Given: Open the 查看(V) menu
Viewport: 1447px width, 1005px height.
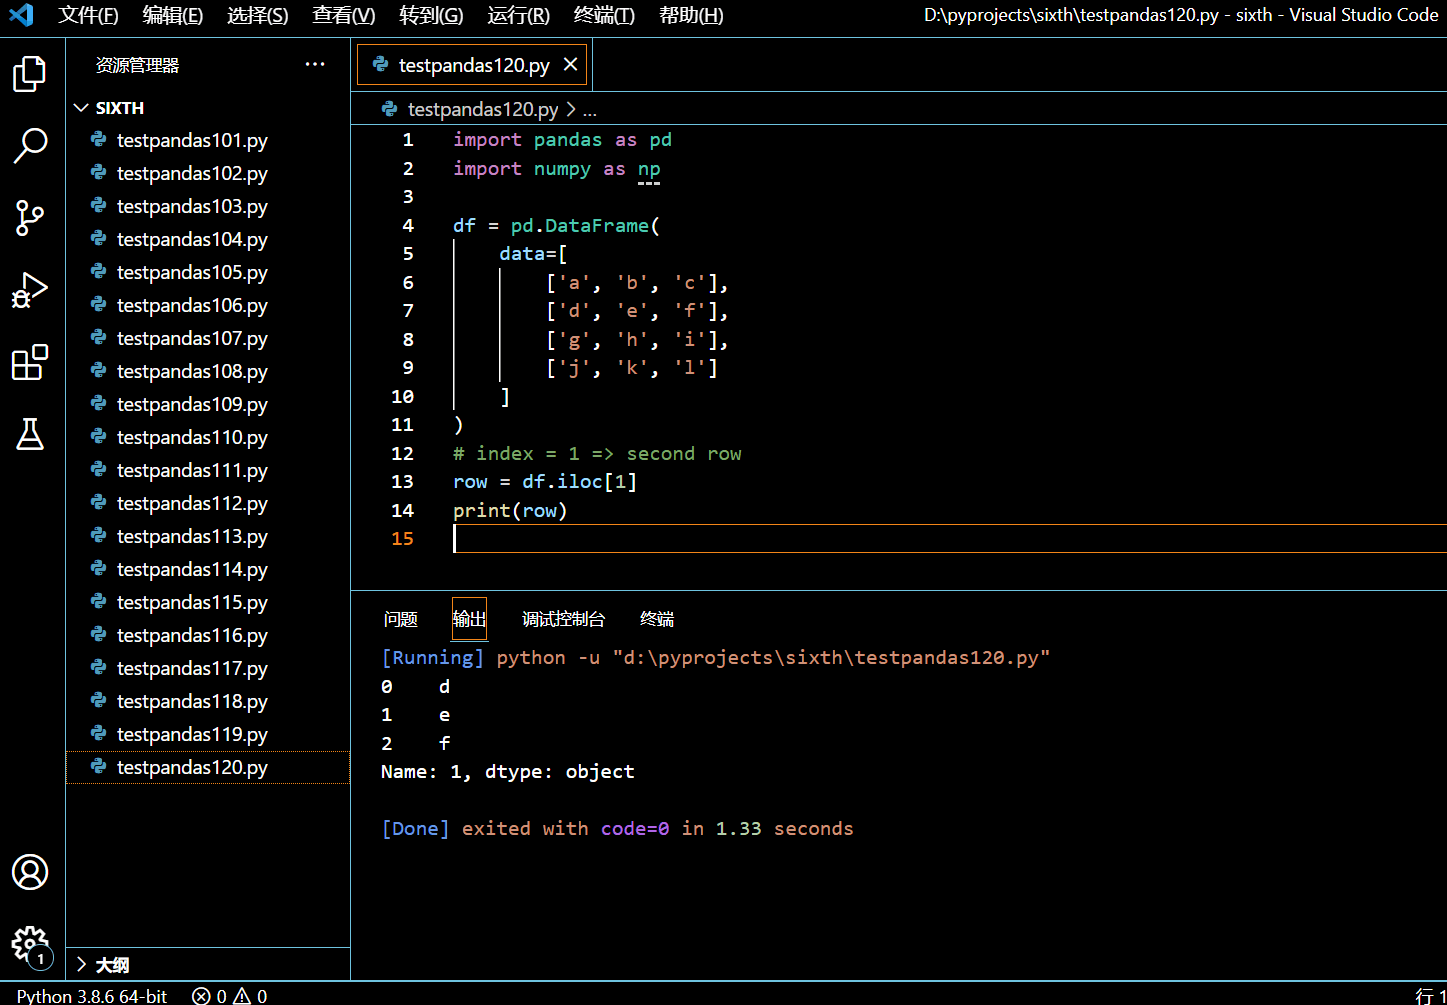Looking at the screenshot, I should 344,15.
